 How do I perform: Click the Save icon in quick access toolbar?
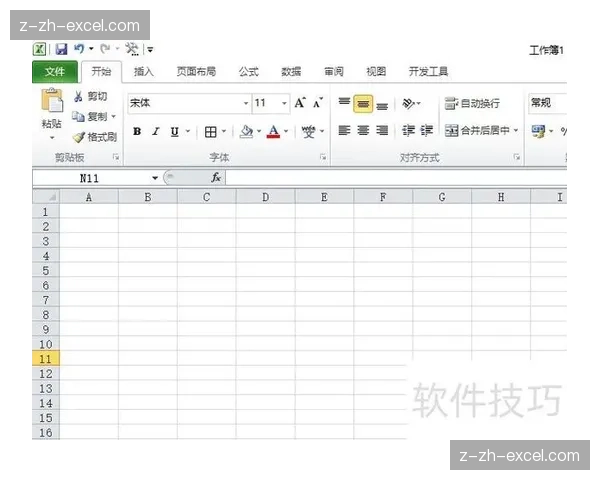pyautogui.click(x=61, y=49)
